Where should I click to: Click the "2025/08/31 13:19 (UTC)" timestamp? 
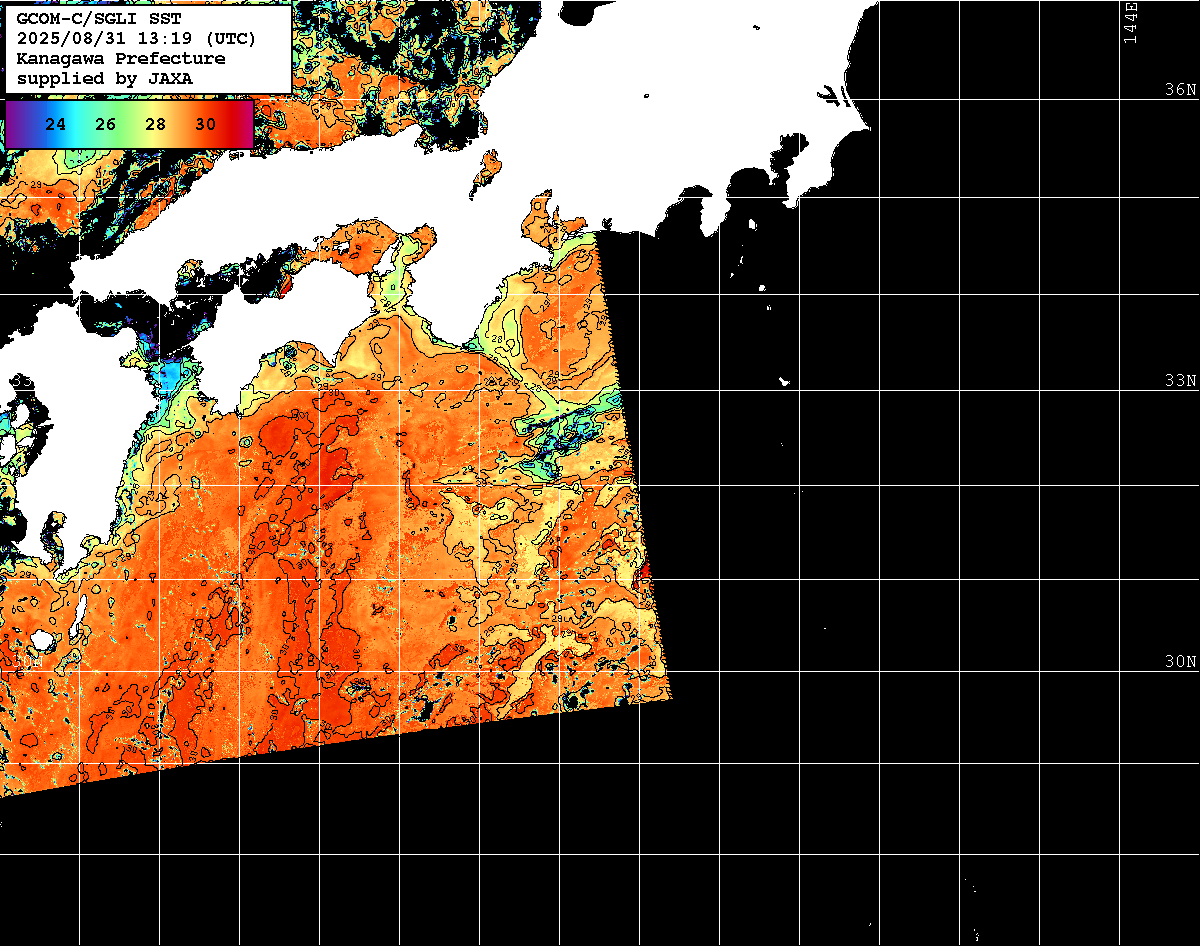coord(136,39)
